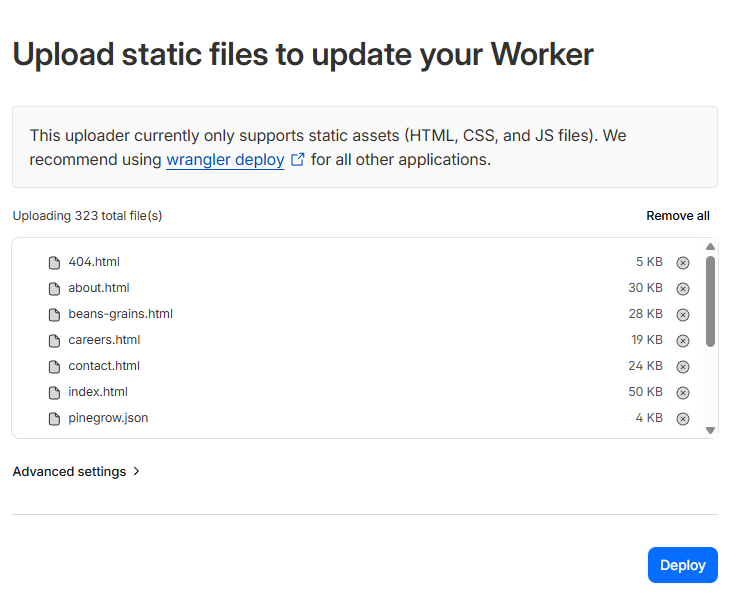Remove beans-grains.html using its X icon

(683, 315)
